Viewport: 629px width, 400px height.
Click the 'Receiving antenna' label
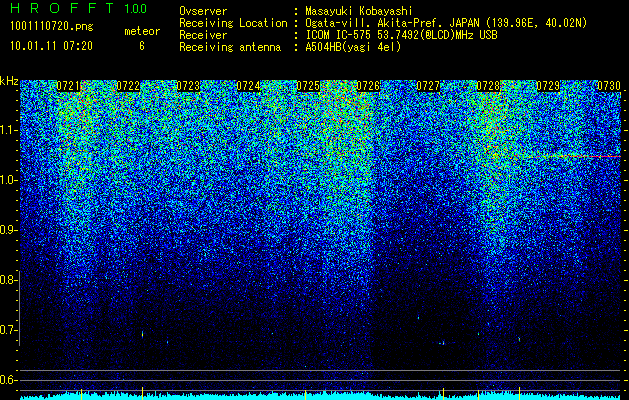pyautogui.click(x=230, y=47)
